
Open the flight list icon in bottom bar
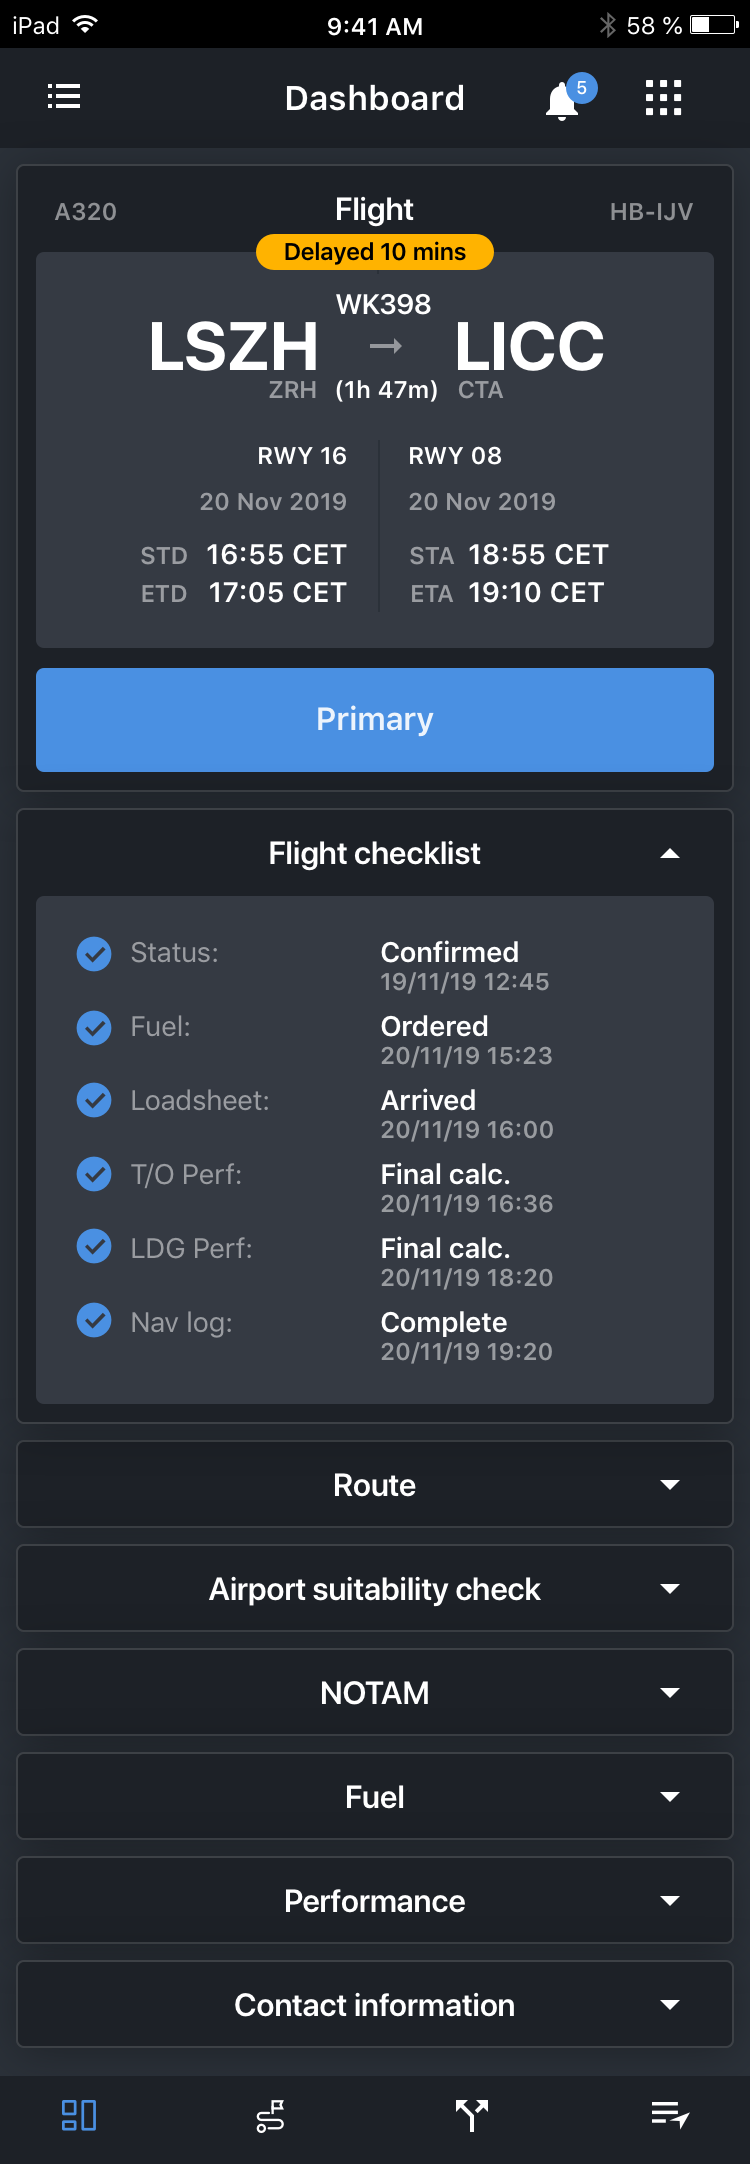tap(669, 2115)
